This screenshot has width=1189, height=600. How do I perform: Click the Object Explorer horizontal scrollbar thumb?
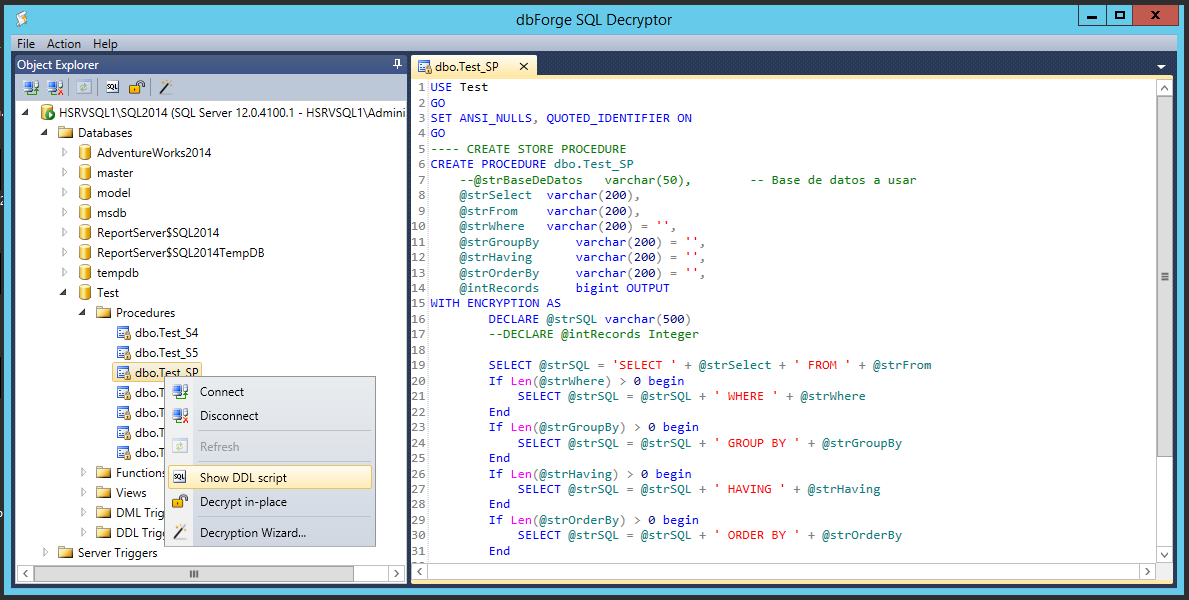(x=193, y=573)
